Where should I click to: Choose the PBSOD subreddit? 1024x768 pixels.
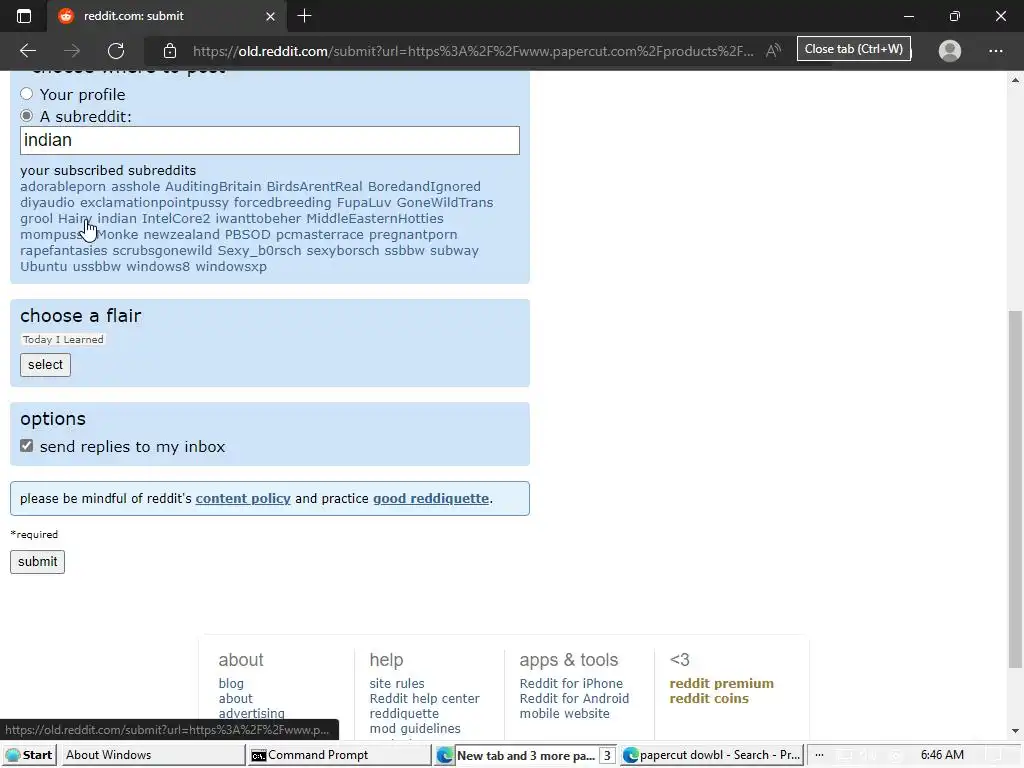point(248,234)
